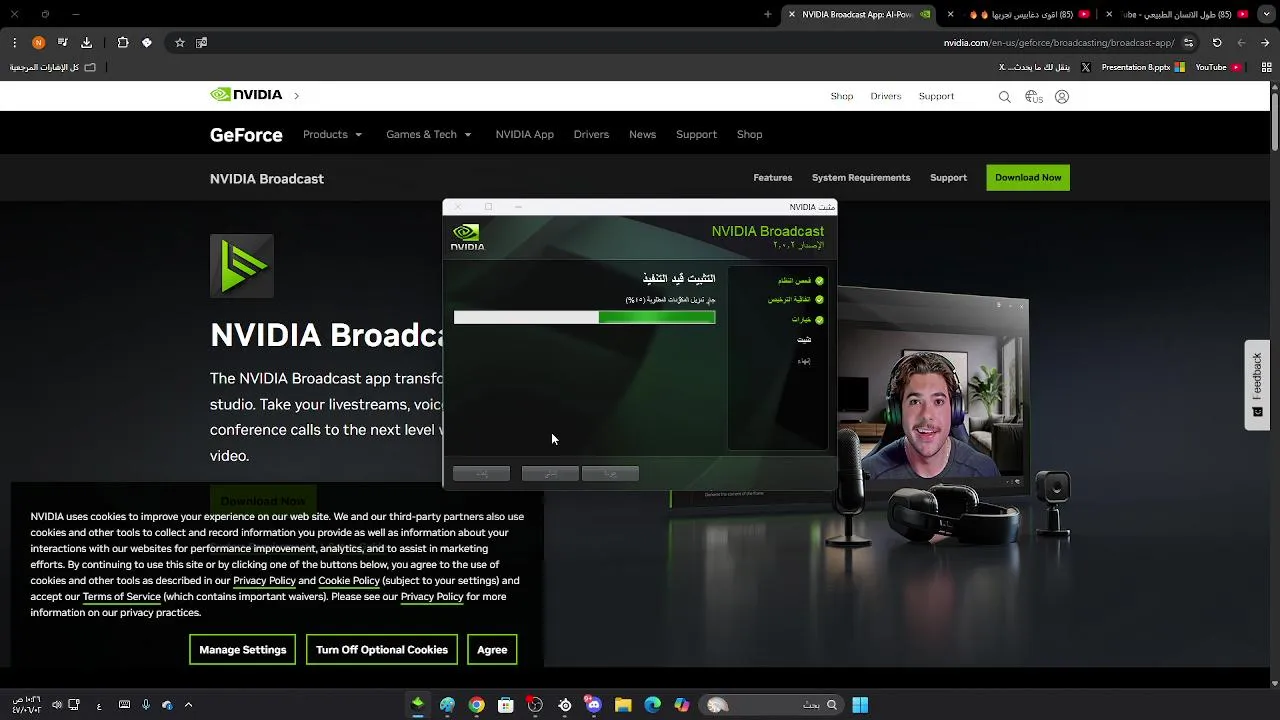The image size is (1280, 720).
Task: Open Google Chrome from the taskbar
Action: point(477,705)
